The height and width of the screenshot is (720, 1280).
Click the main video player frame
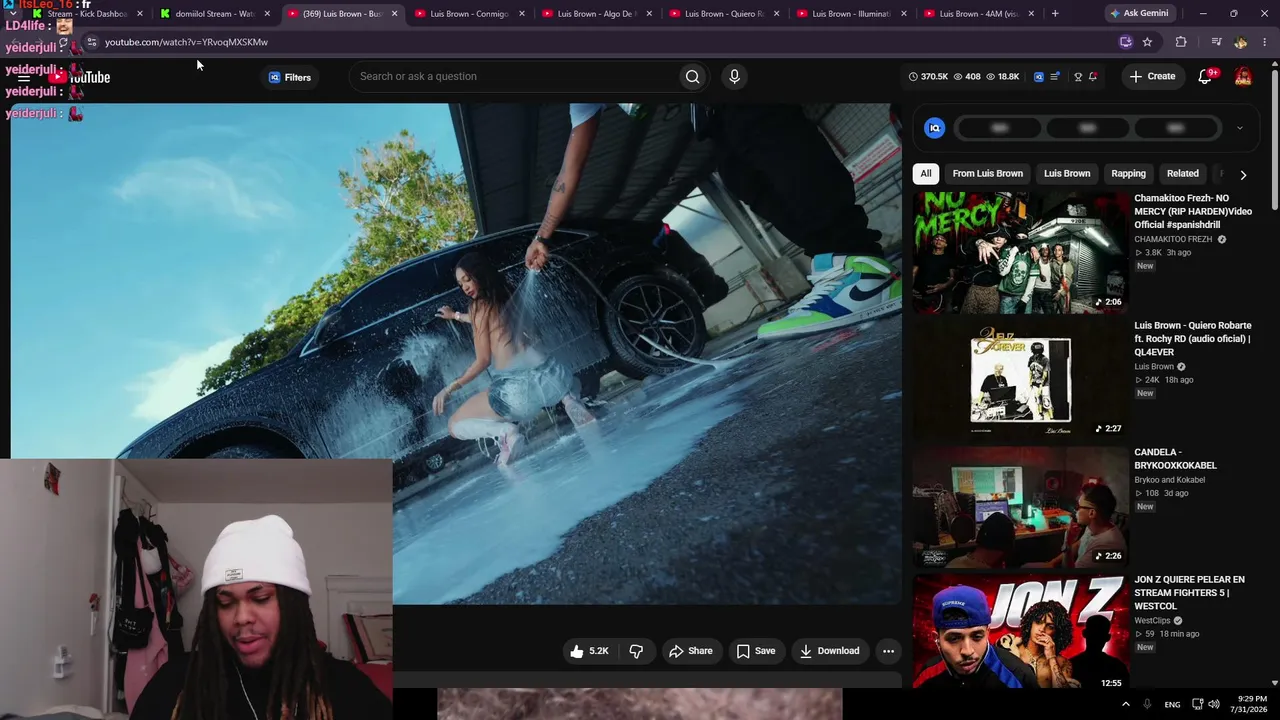click(x=456, y=353)
